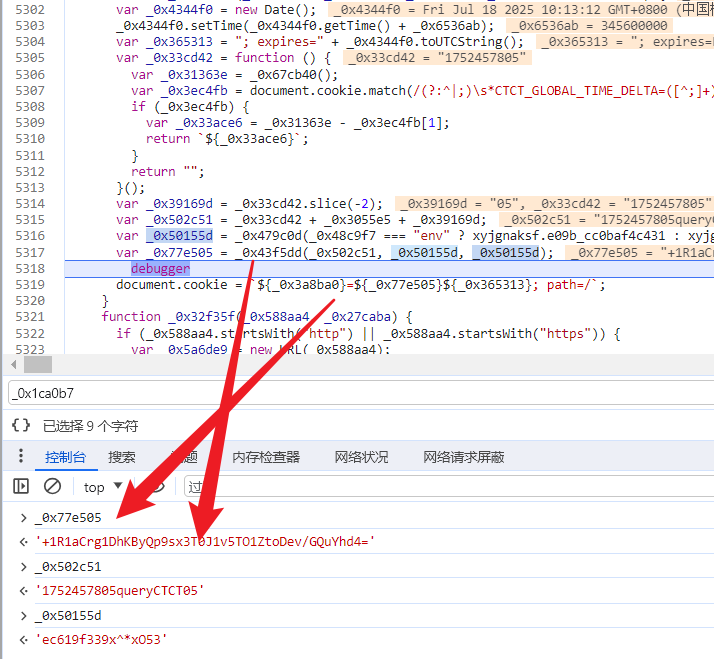The height and width of the screenshot is (659, 714).
Task: Click the _0x43f5dd call on line 5317
Action: [394, 252]
